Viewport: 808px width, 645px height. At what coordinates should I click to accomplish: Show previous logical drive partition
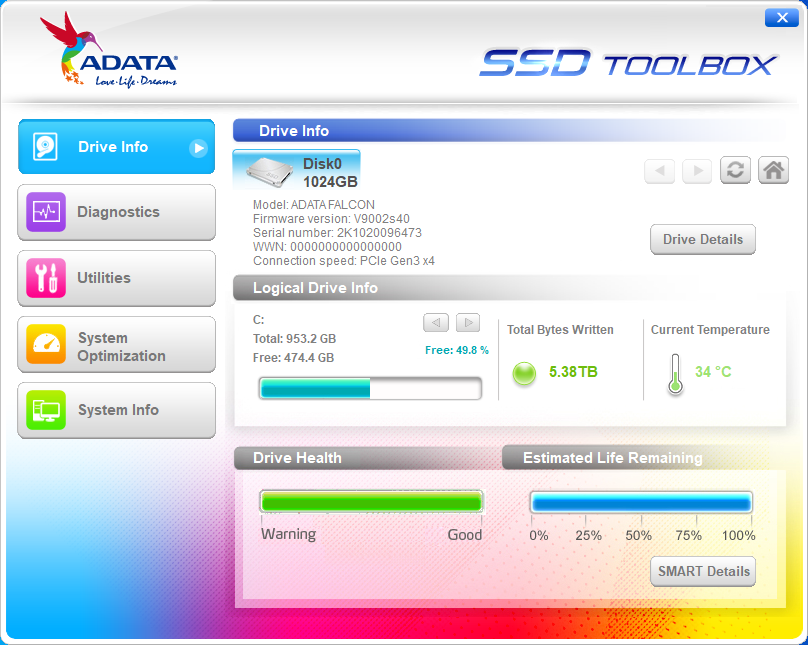pyautogui.click(x=436, y=322)
